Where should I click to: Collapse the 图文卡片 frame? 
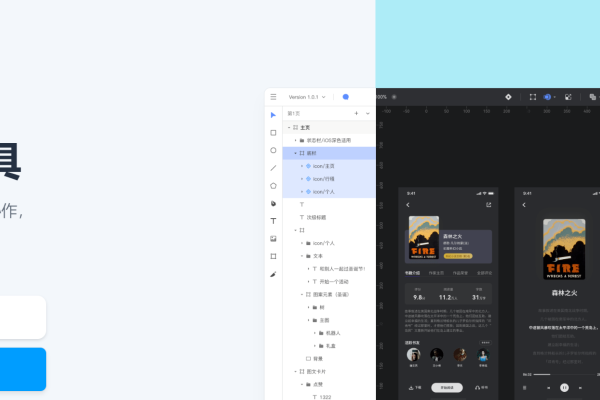(x=295, y=372)
